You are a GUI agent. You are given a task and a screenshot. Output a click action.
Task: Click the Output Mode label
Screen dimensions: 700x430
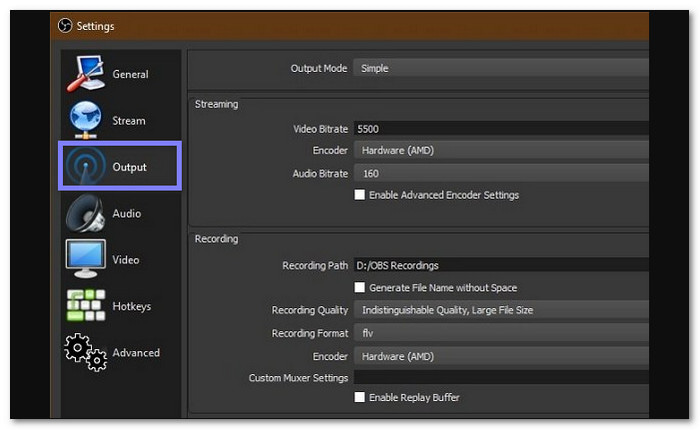click(319, 68)
